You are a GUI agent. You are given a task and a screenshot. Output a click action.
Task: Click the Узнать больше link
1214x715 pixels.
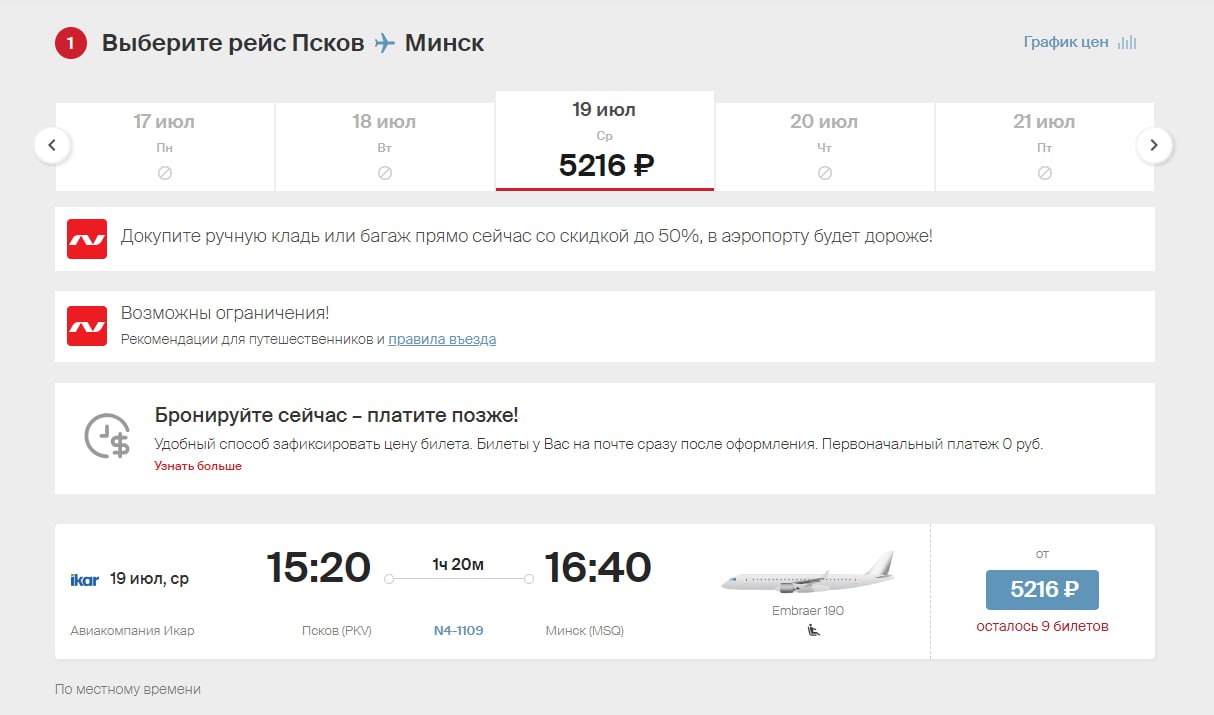[198, 466]
